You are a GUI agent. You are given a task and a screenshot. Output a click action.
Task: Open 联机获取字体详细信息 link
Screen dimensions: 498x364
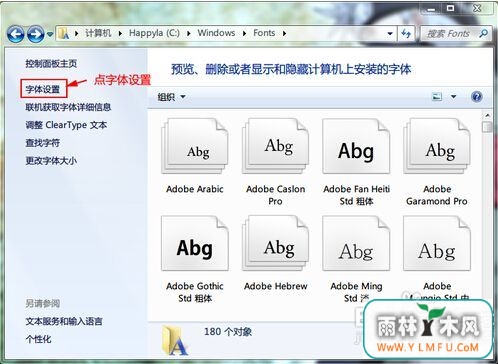coord(68,107)
